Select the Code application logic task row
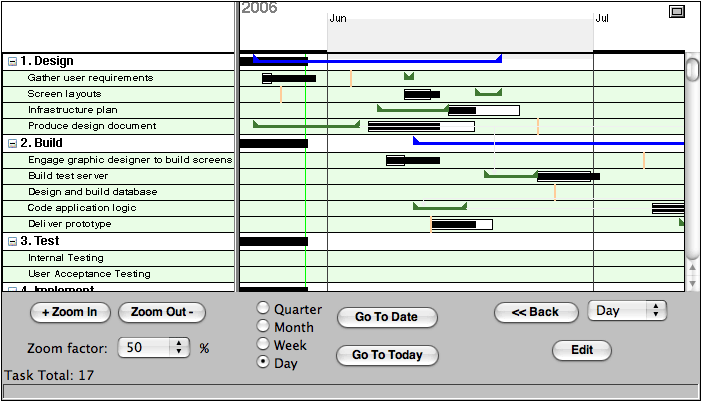The width and height of the screenshot is (702, 401). click(x=118, y=209)
